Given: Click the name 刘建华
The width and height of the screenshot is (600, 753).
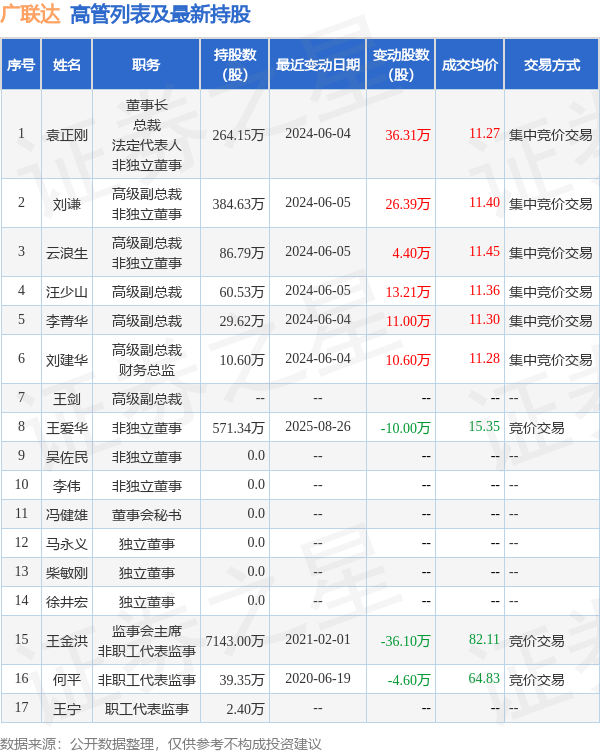Looking at the screenshot, I should [67, 360].
